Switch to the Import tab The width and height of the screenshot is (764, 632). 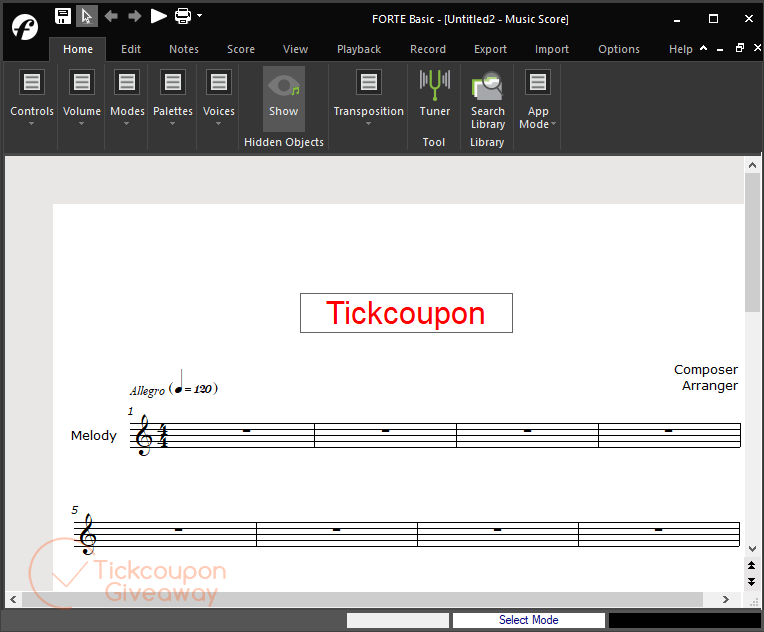[x=552, y=49]
